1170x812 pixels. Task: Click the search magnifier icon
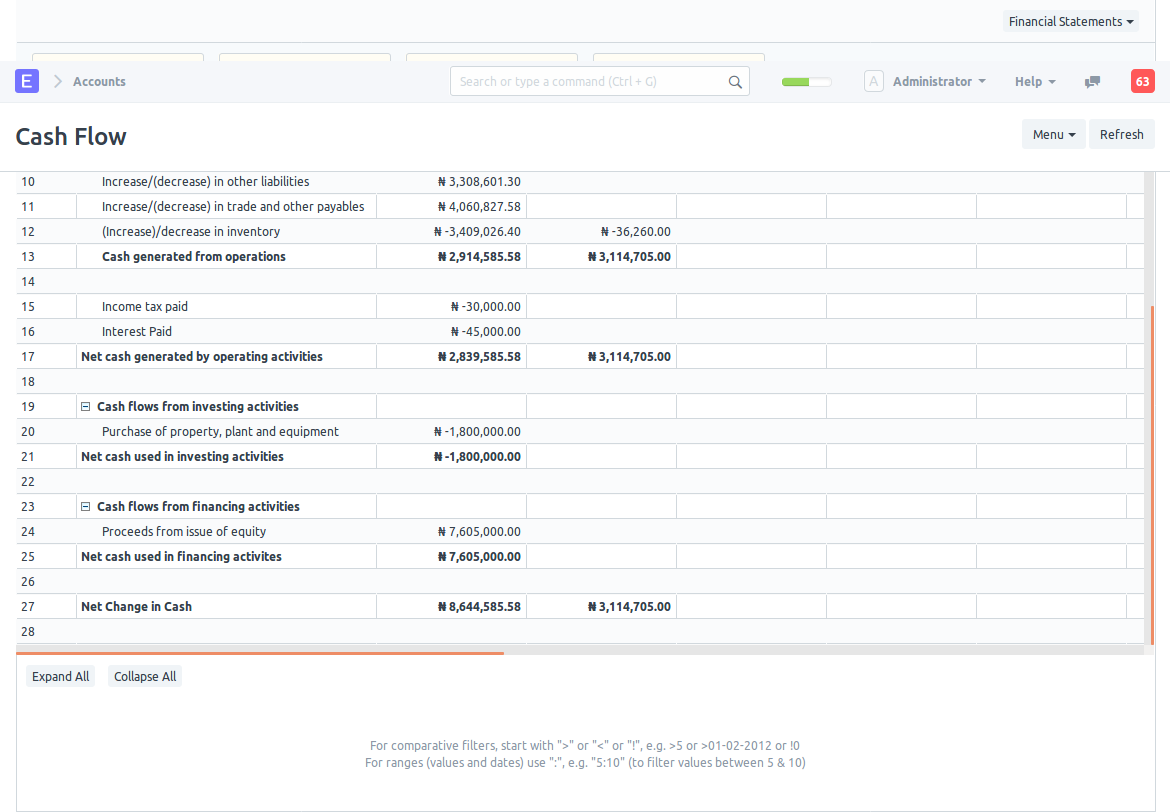[735, 80]
